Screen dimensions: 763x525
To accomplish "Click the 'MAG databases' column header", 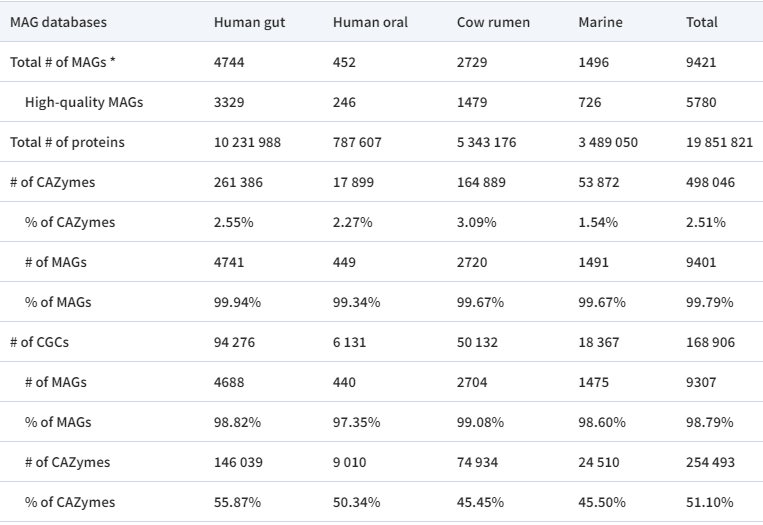I will 58,22.
